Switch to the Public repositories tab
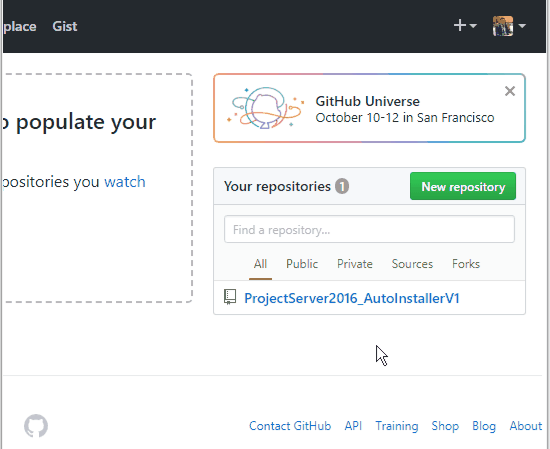Image resolution: width=550 pixels, height=449 pixels. [x=302, y=264]
